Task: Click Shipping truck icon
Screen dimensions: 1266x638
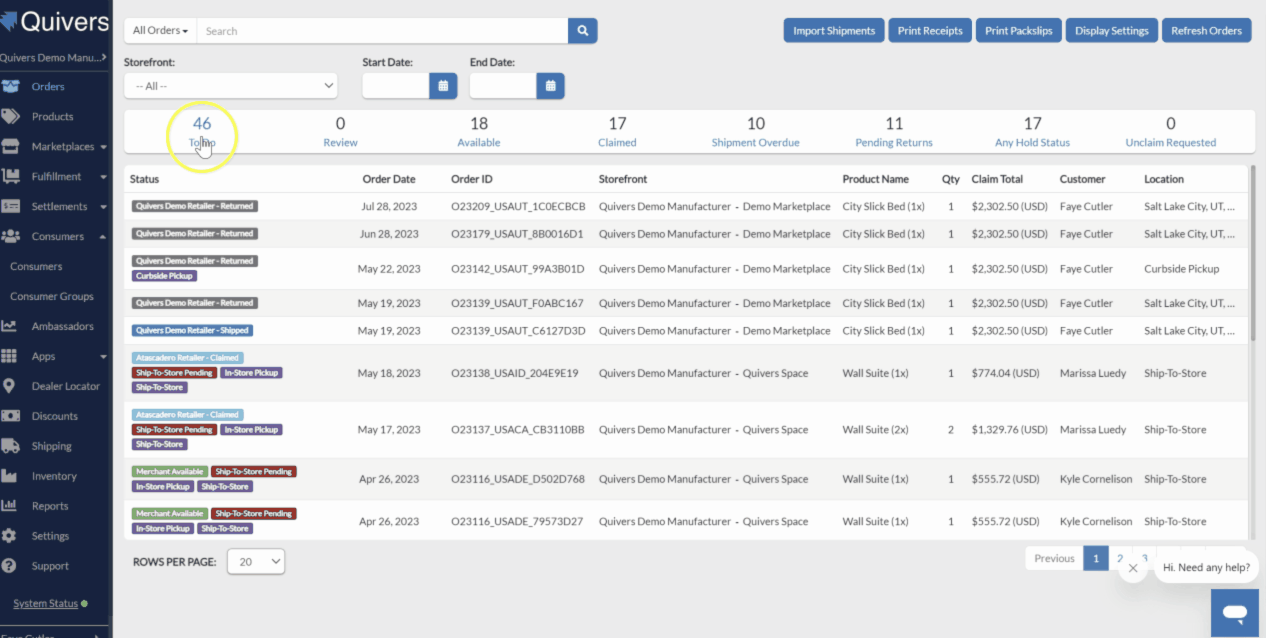Action: point(10,446)
